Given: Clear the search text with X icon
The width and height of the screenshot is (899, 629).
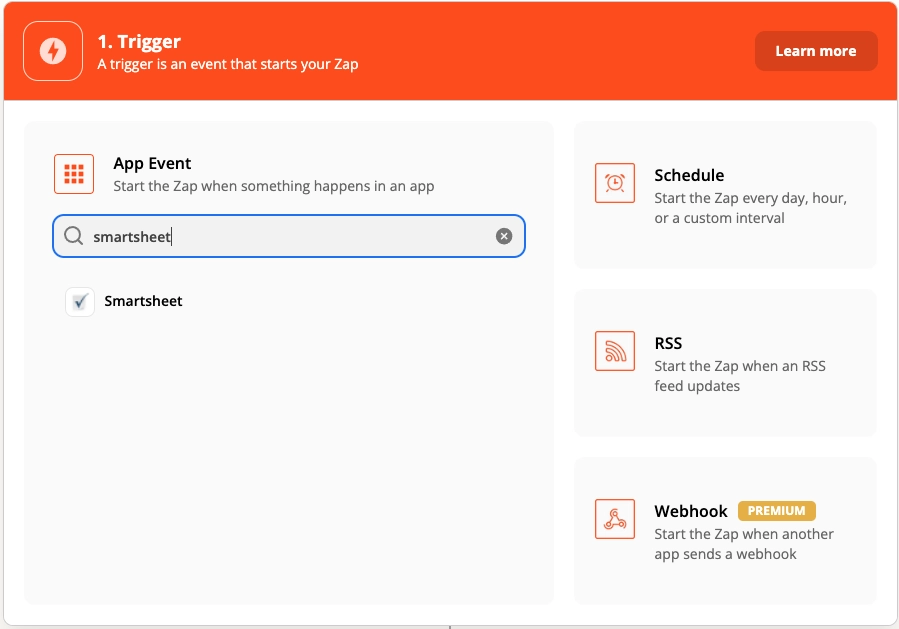Looking at the screenshot, I should pos(504,236).
